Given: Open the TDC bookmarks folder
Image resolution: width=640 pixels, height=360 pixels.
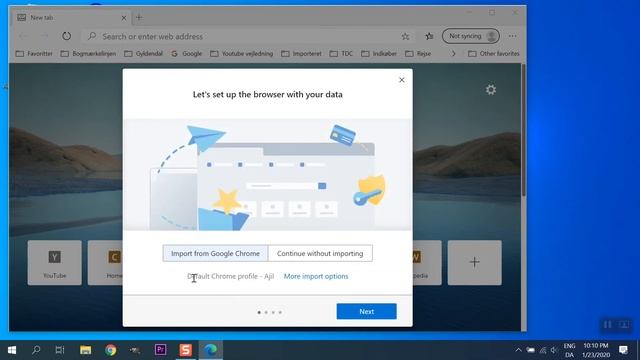Looking at the screenshot, I should pos(341,53).
